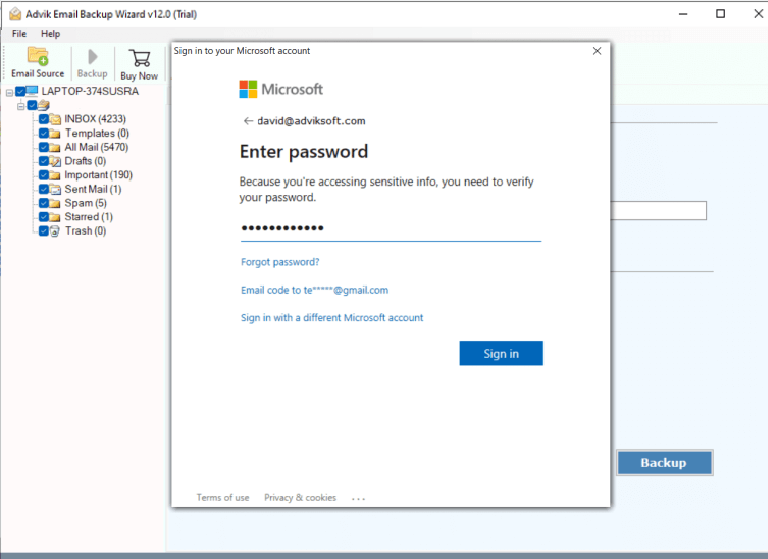Maximize the Advik Email Backup Wizard window

pos(720,14)
